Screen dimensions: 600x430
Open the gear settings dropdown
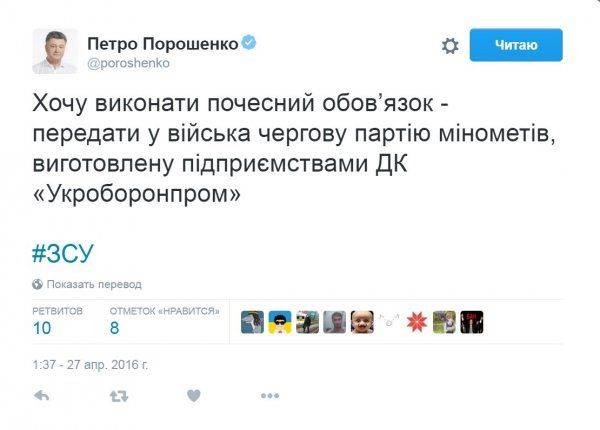pyautogui.click(x=450, y=46)
